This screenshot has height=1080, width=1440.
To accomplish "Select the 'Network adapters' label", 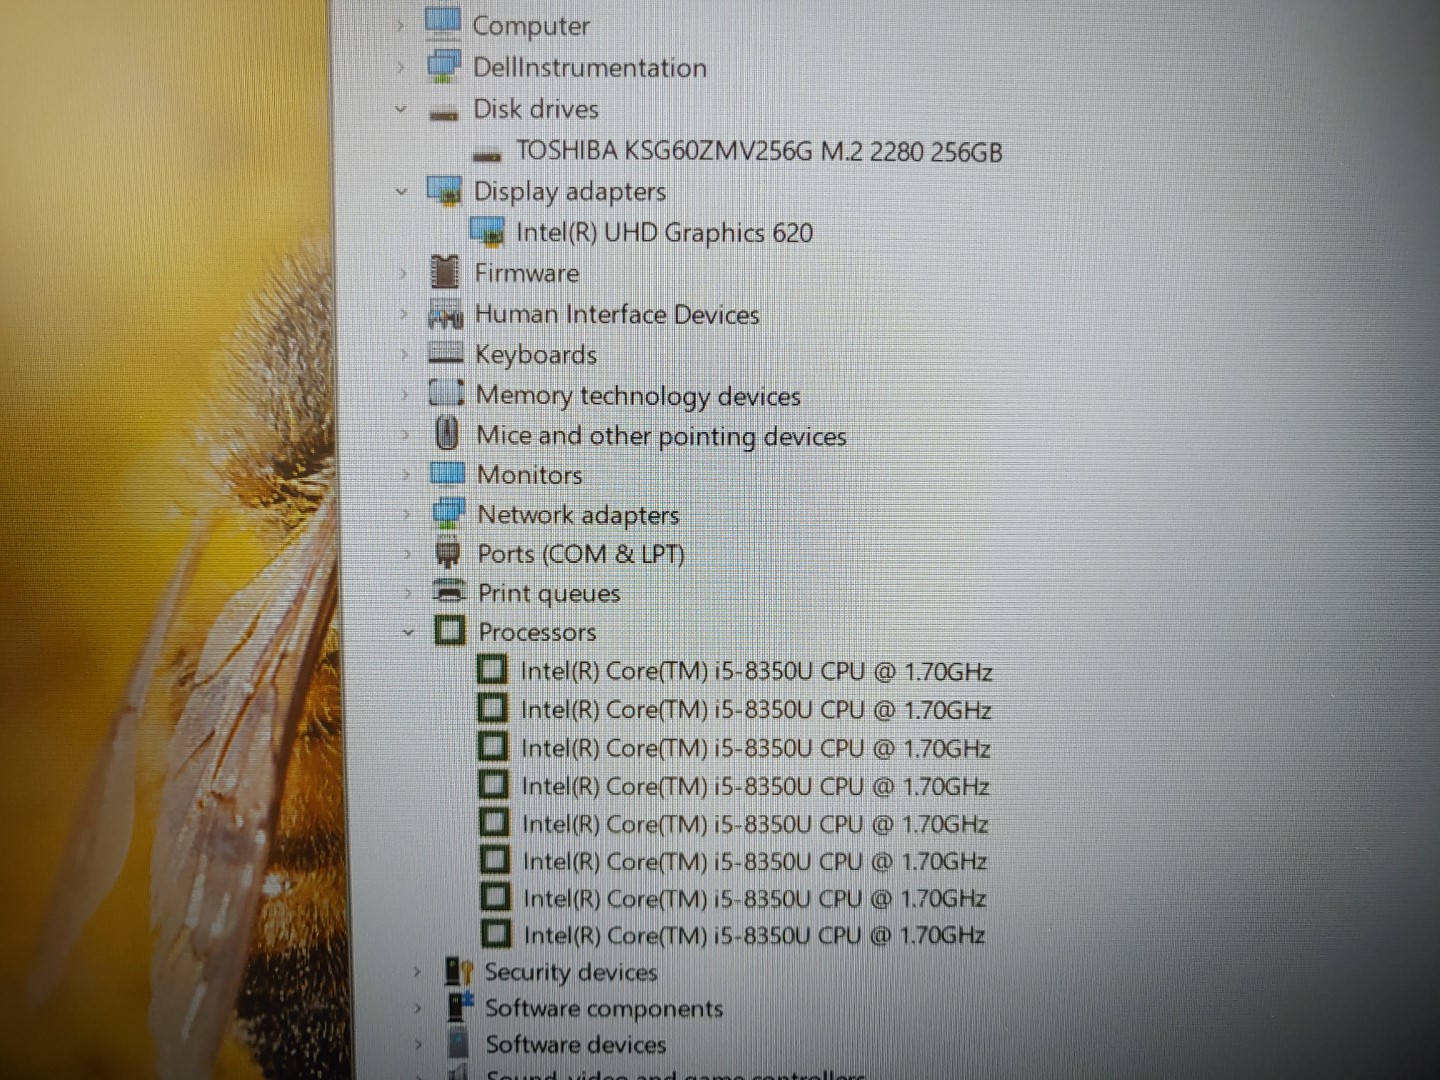I will 578,515.
